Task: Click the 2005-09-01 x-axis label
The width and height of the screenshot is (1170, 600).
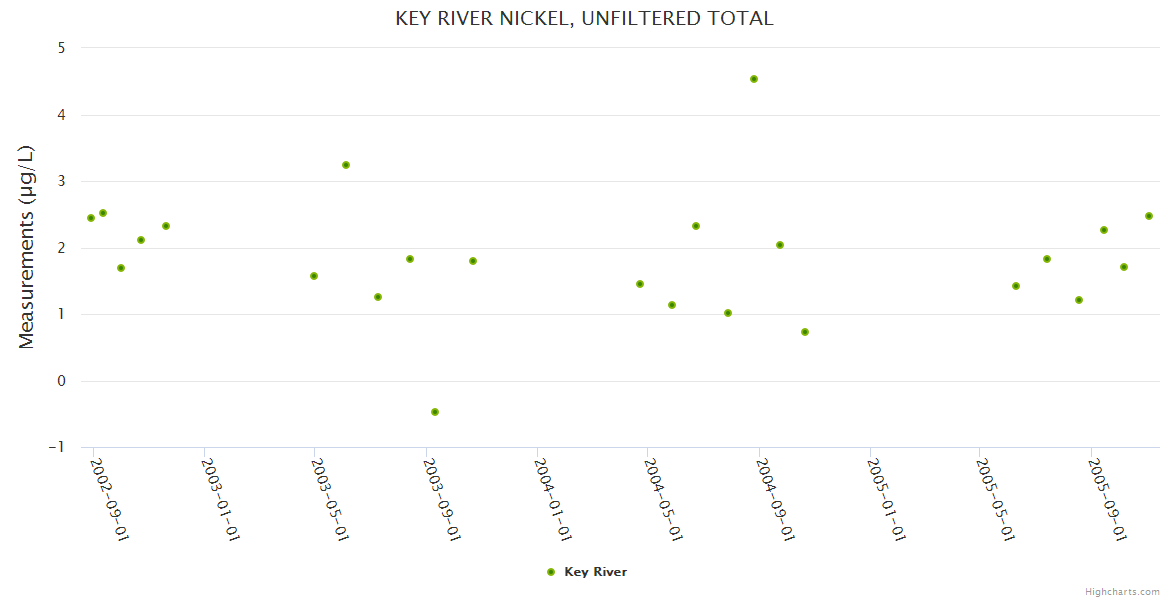Action: (x=1106, y=499)
